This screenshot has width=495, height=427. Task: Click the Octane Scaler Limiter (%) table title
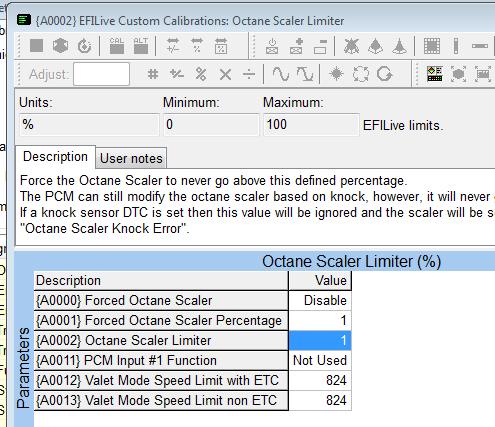point(351,261)
